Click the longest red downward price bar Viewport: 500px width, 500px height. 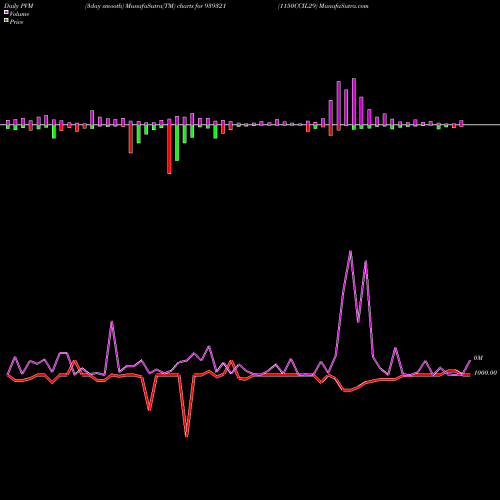tap(169, 149)
